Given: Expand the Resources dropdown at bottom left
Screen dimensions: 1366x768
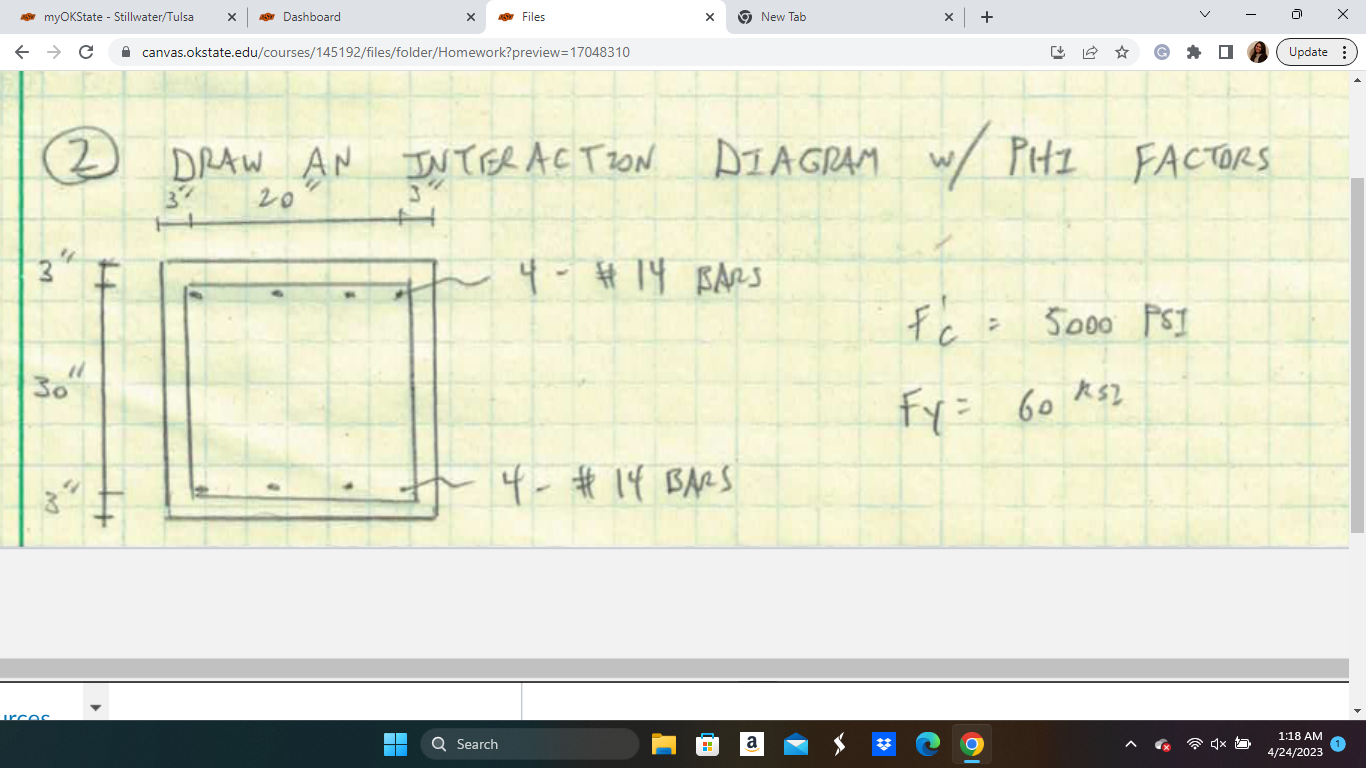Looking at the screenshot, I should coord(95,707).
